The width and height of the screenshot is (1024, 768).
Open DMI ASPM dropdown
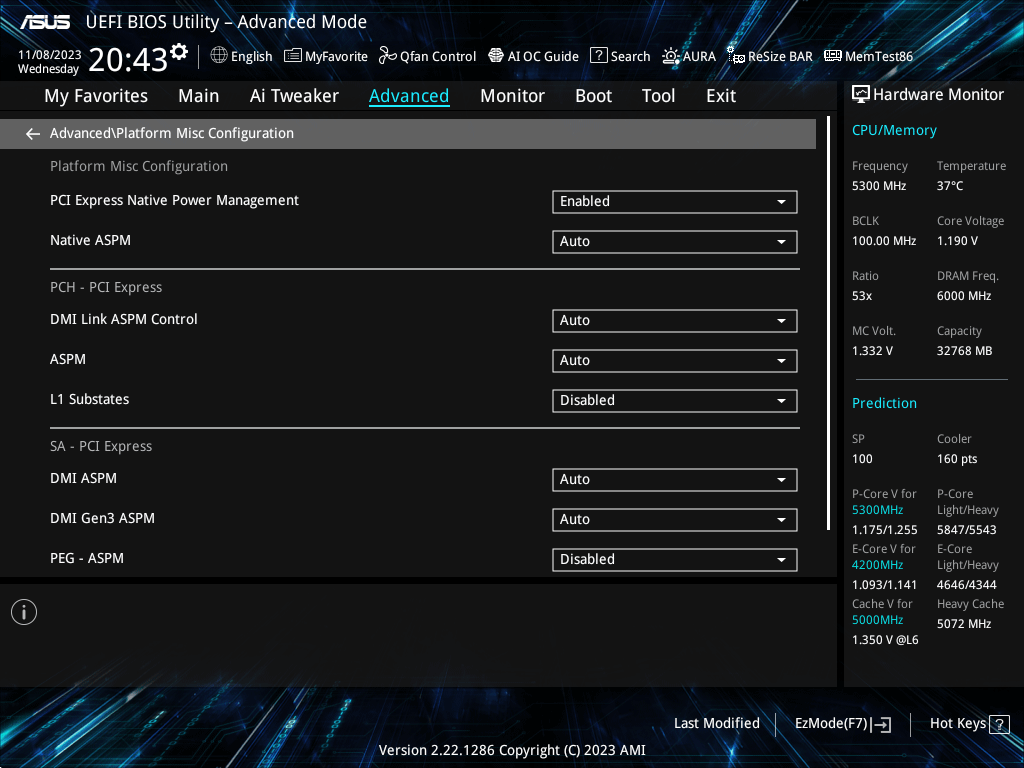675,480
